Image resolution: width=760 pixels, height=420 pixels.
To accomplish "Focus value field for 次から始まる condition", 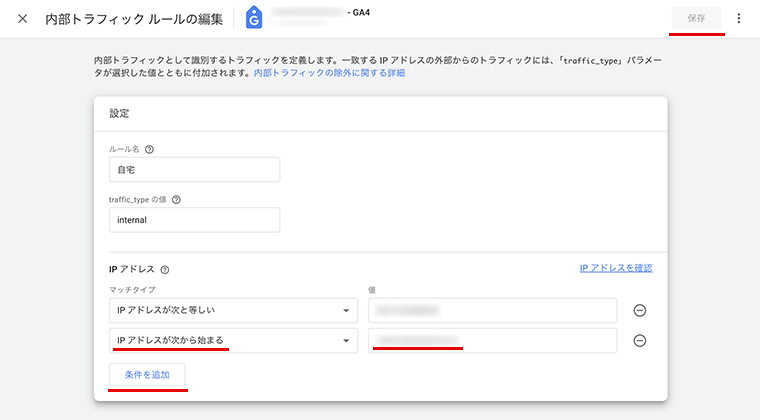I will (492, 341).
